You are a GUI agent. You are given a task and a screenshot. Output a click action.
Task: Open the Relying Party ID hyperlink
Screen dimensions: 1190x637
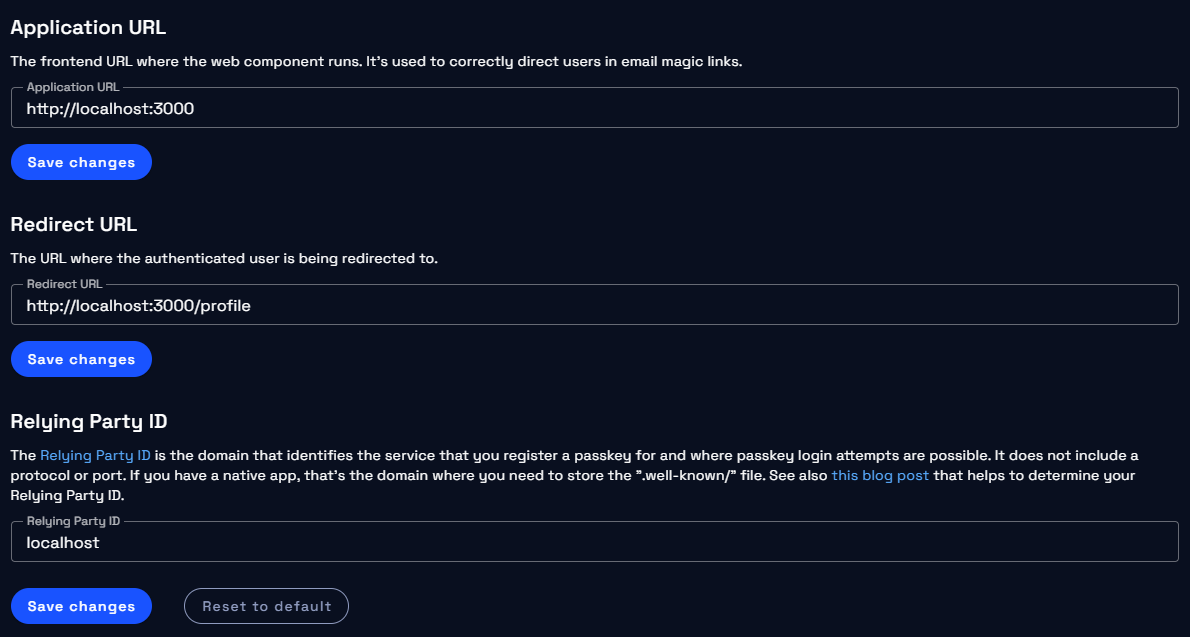click(x=95, y=455)
